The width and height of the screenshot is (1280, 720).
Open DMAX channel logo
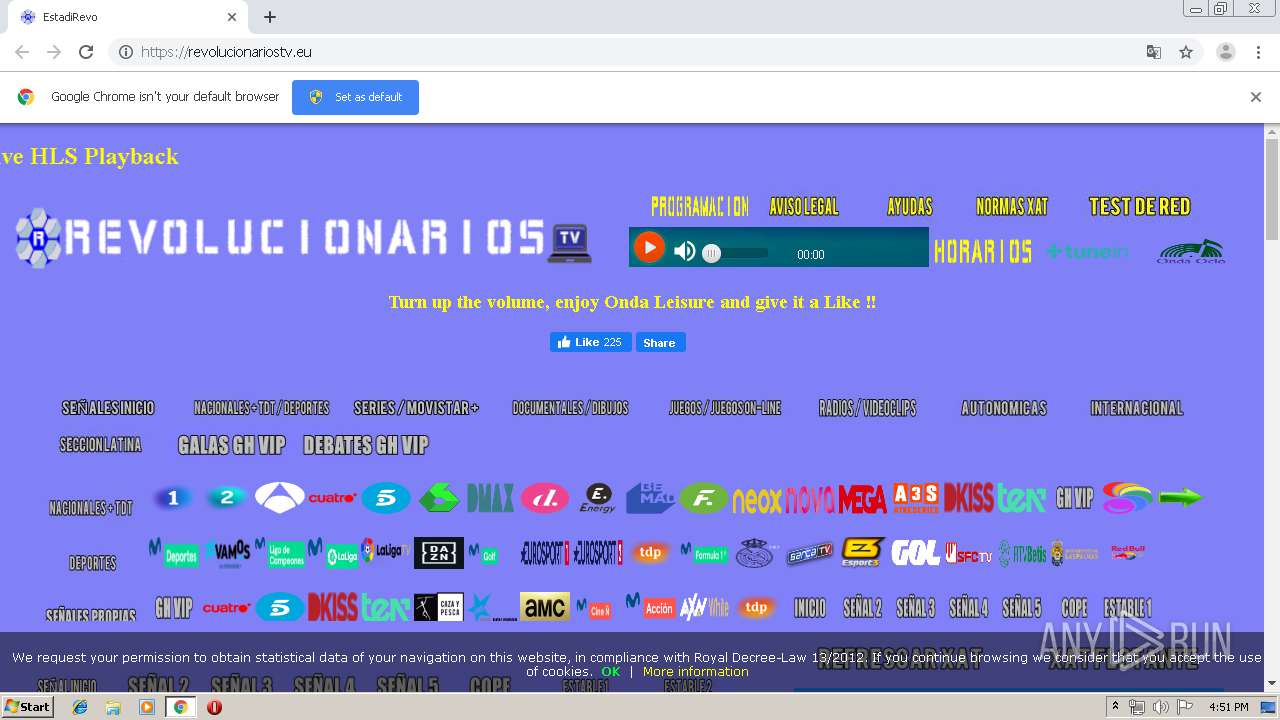(491, 498)
